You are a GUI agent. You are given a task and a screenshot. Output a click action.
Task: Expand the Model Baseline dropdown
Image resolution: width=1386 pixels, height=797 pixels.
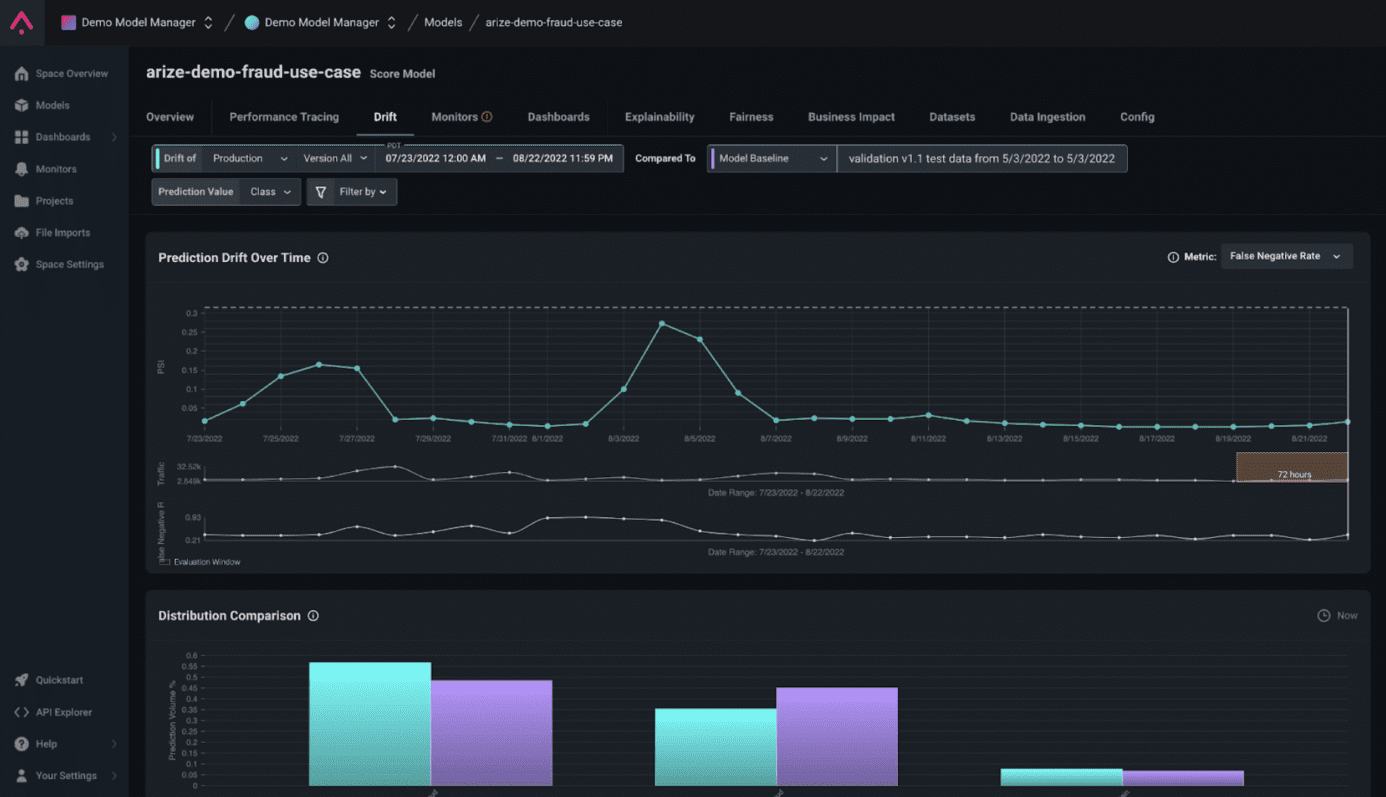[x=771, y=158]
